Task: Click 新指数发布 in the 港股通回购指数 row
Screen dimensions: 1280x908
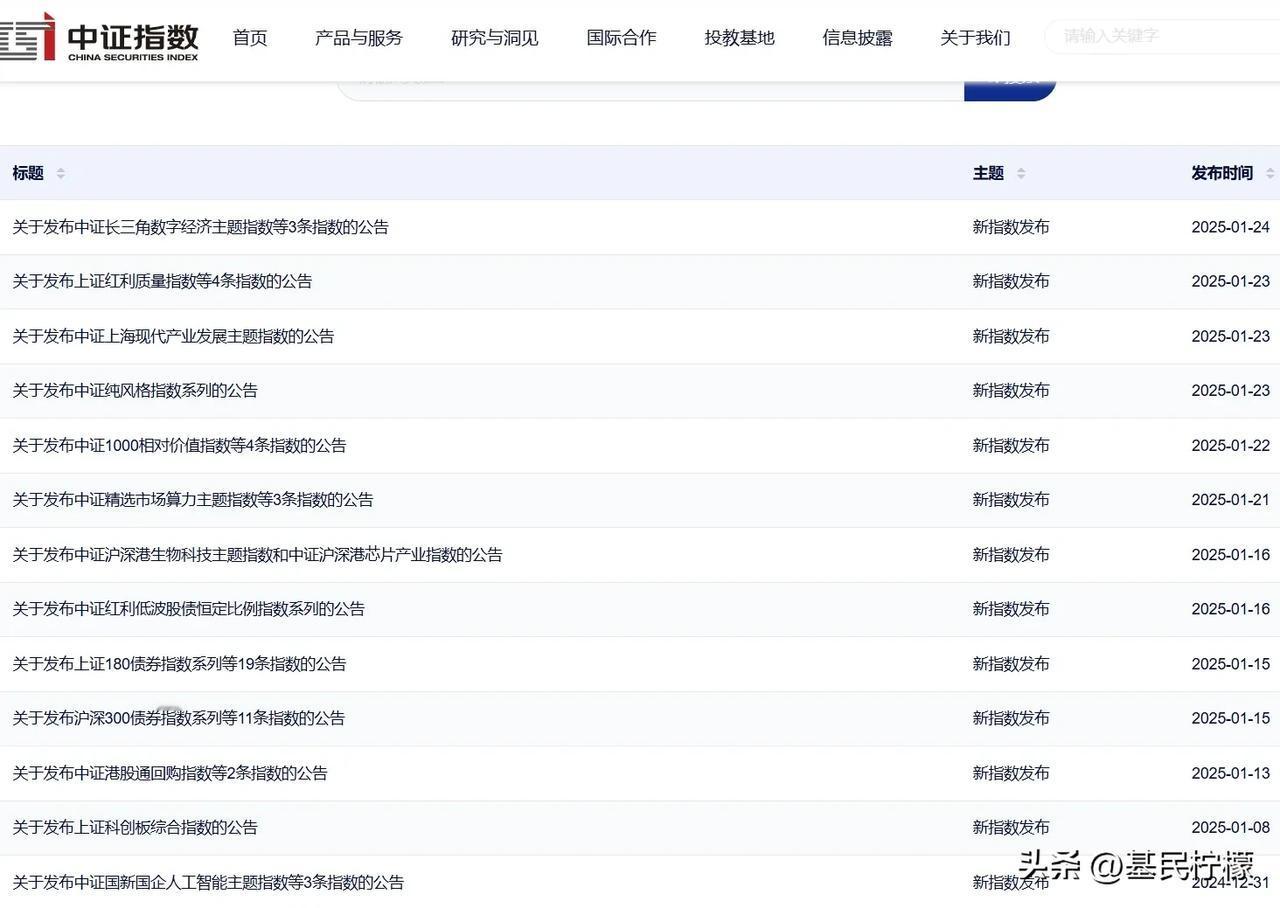Action: click(1011, 772)
